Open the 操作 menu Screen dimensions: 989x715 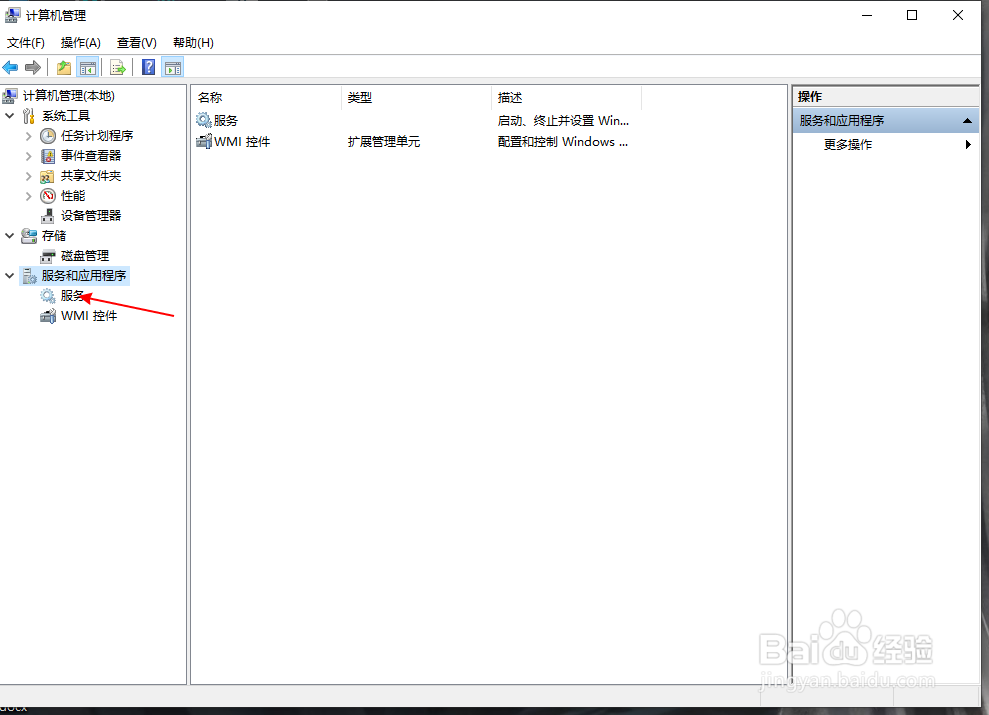tap(80, 42)
